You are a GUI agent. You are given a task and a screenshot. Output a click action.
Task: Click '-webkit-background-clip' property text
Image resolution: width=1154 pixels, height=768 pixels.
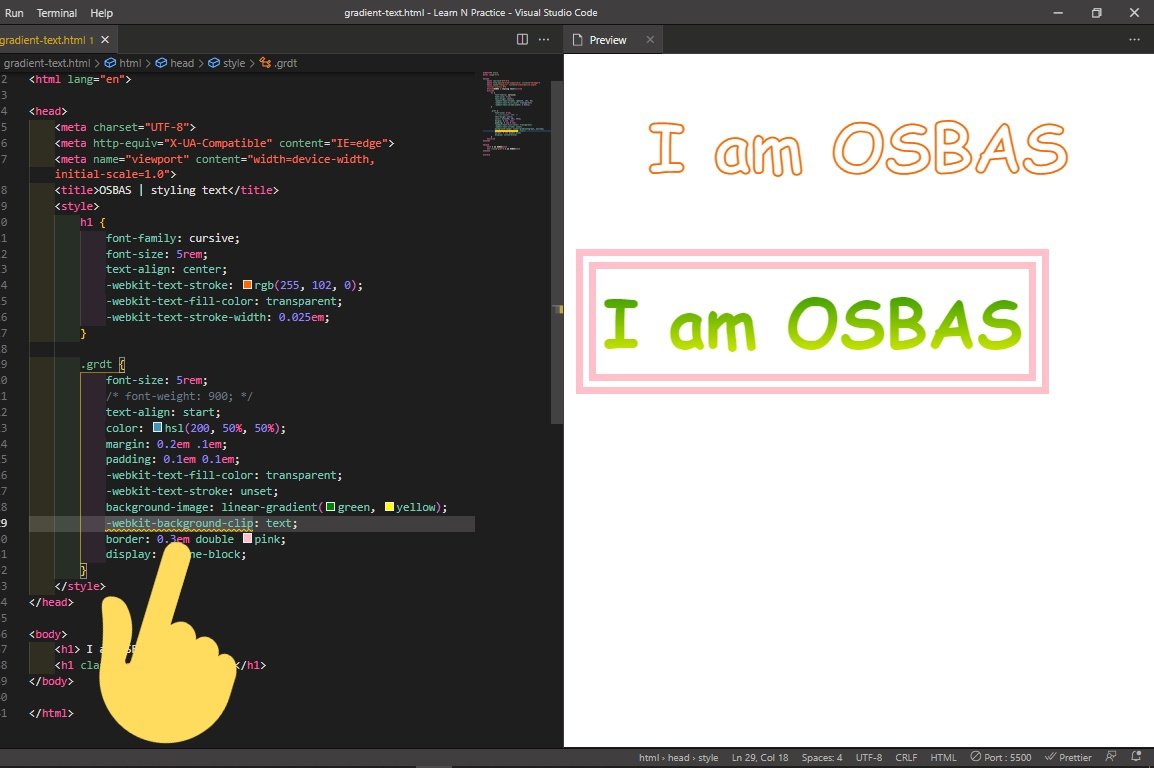pos(179,523)
